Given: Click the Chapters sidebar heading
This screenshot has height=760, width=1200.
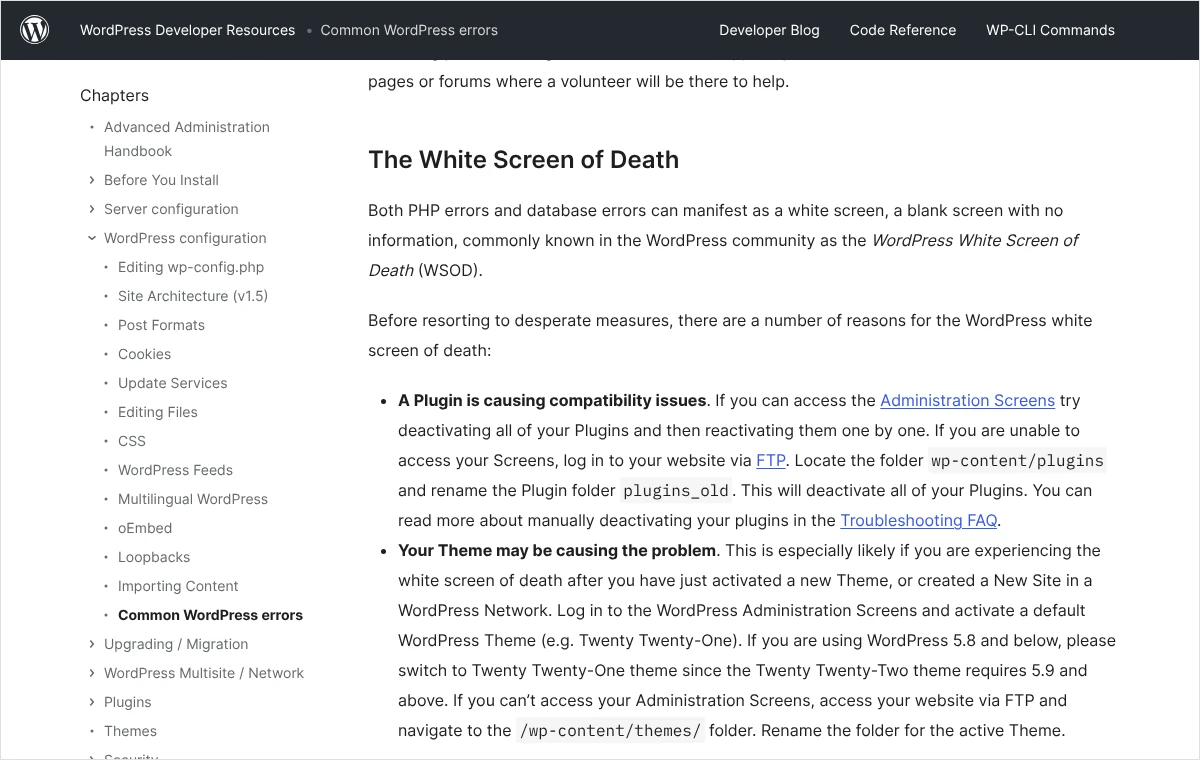Looking at the screenshot, I should (x=114, y=95).
